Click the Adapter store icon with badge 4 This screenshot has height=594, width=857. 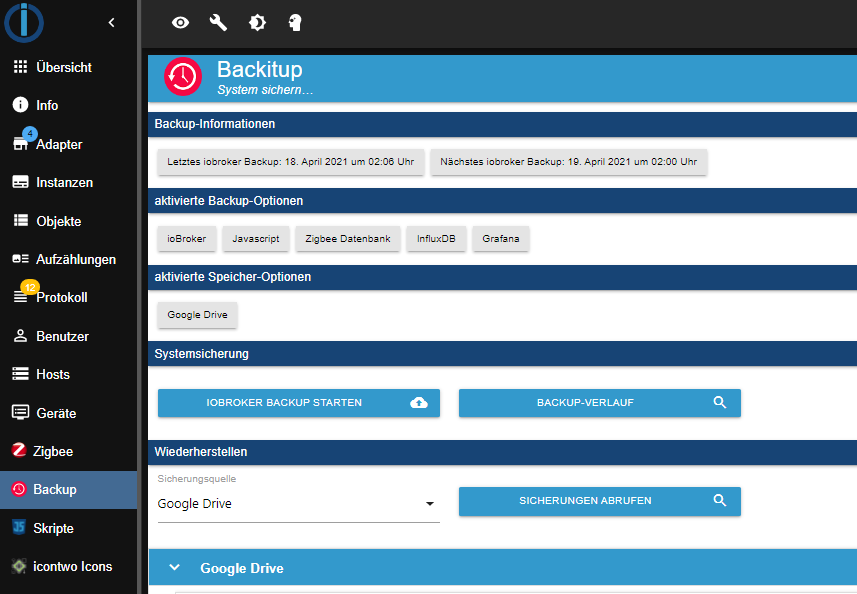[x=21, y=143]
